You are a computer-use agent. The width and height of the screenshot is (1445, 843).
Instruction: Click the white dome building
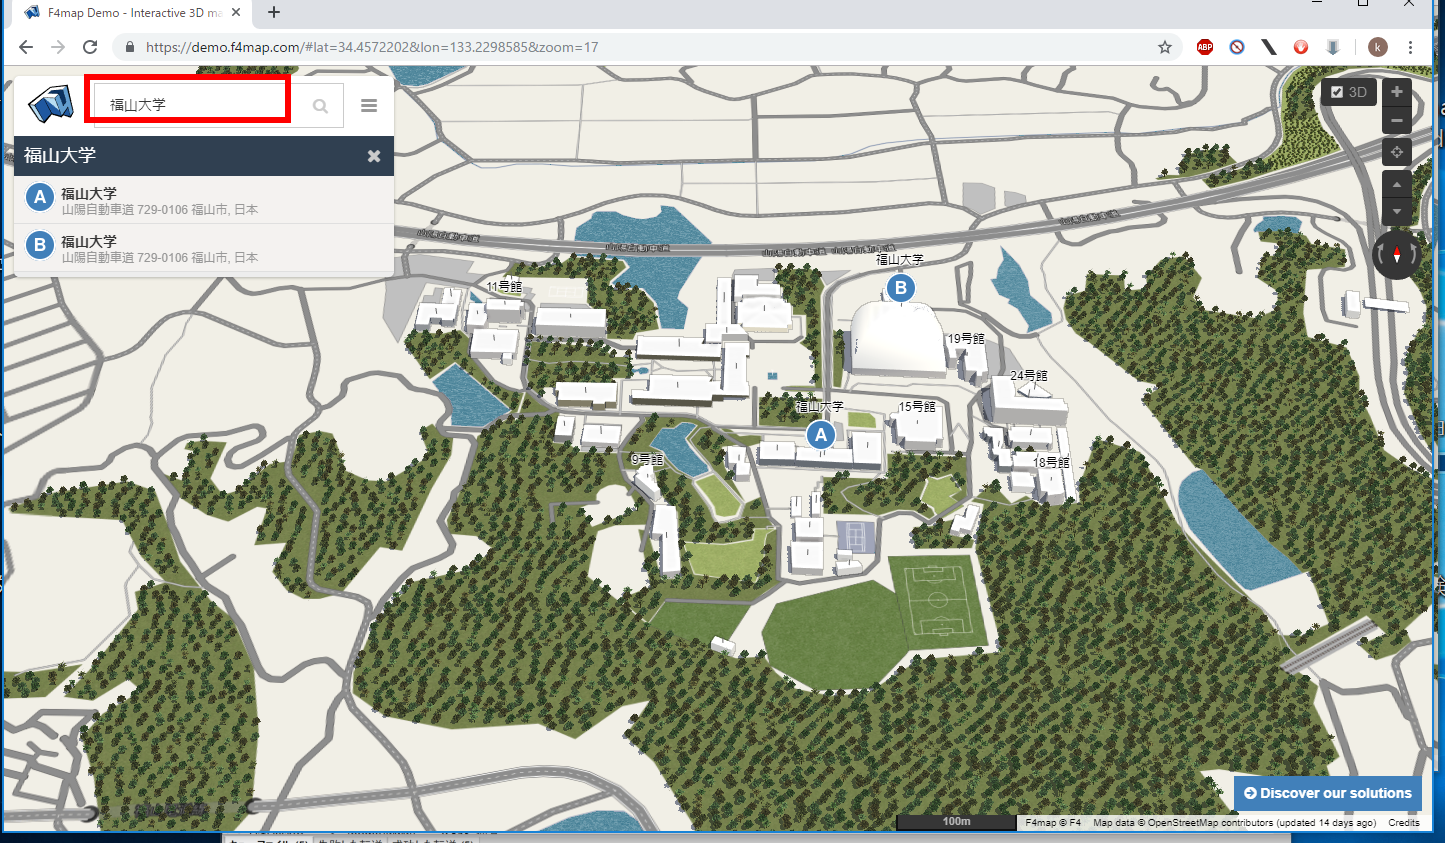pyautogui.click(x=896, y=340)
